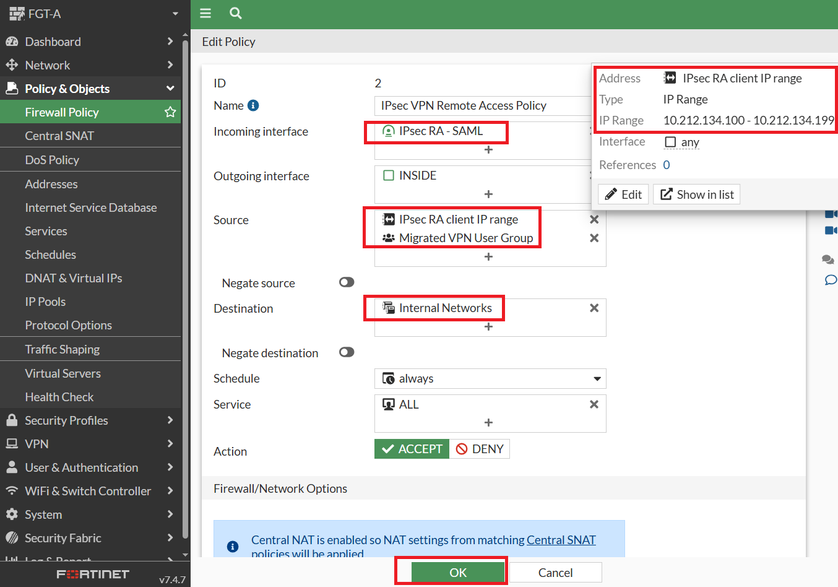Cancel editing the policy
The width and height of the screenshot is (838, 587).
555,573
